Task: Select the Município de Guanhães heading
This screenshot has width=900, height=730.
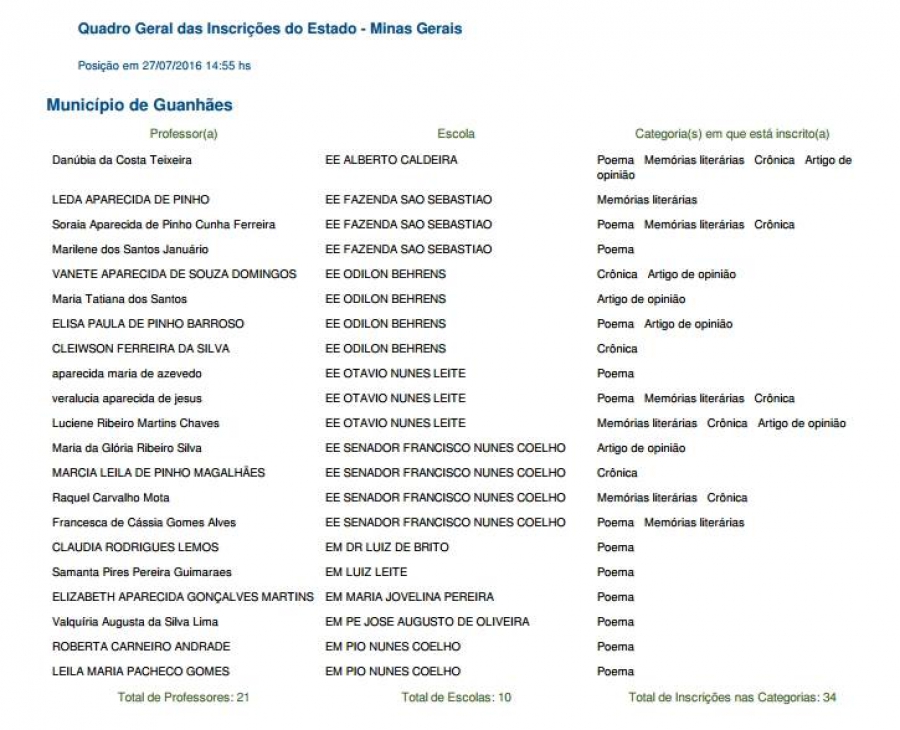Action: (x=139, y=105)
